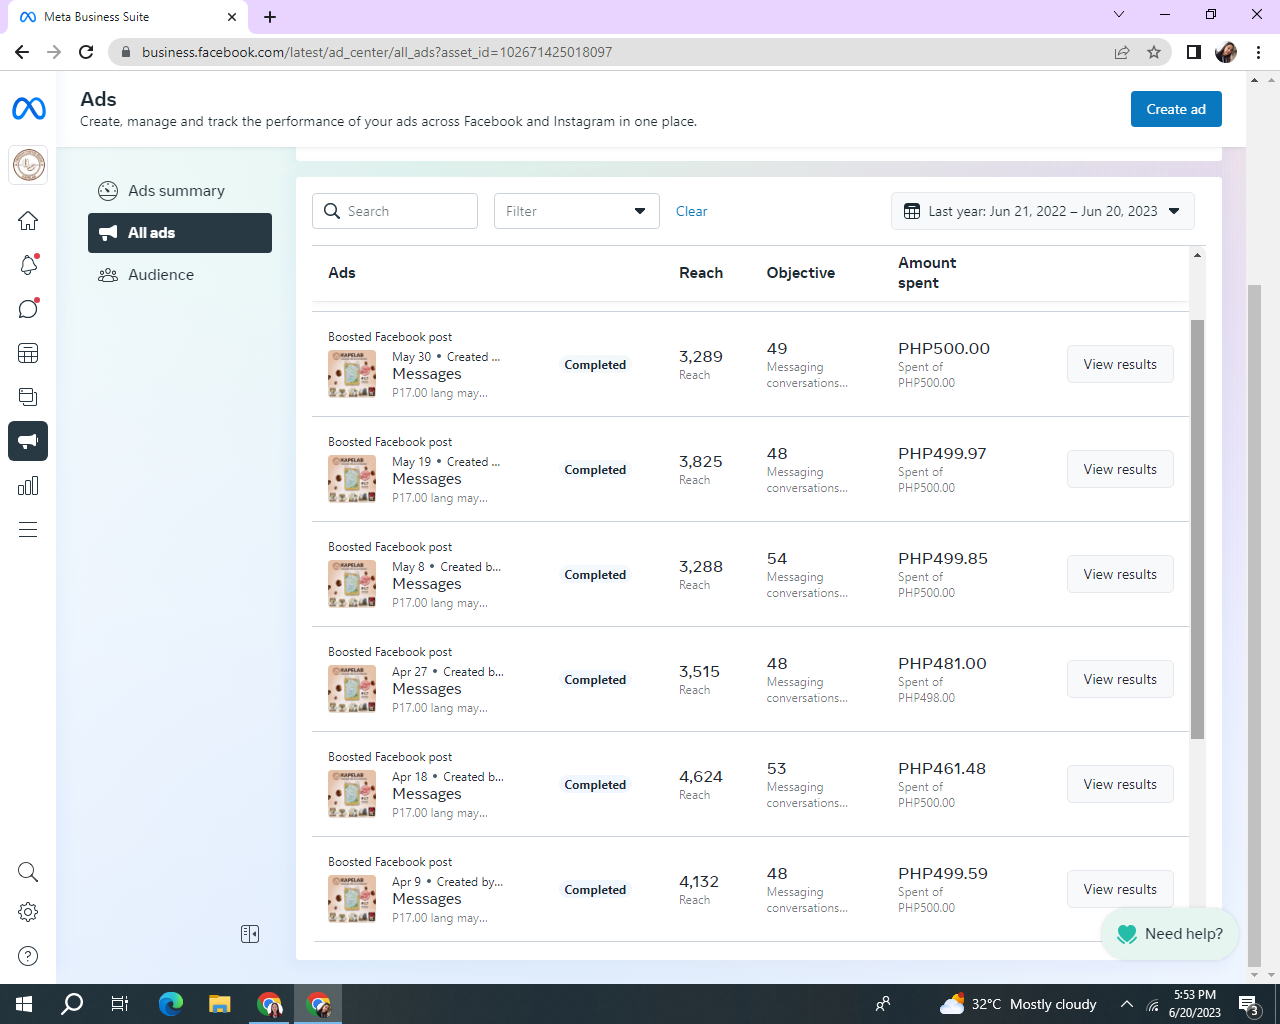This screenshot has height=1024, width=1280.
Task: Click the ads list scrollbar thumb
Action: 1197,530
